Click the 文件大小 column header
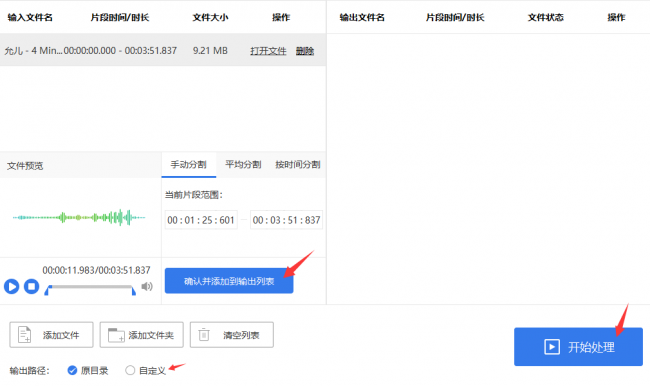Screen dimensions: 650x386 point(210,17)
